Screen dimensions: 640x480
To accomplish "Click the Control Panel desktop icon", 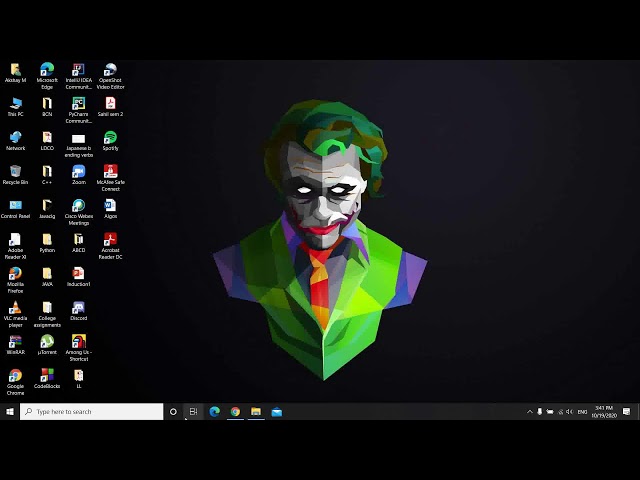I will pos(16,209).
